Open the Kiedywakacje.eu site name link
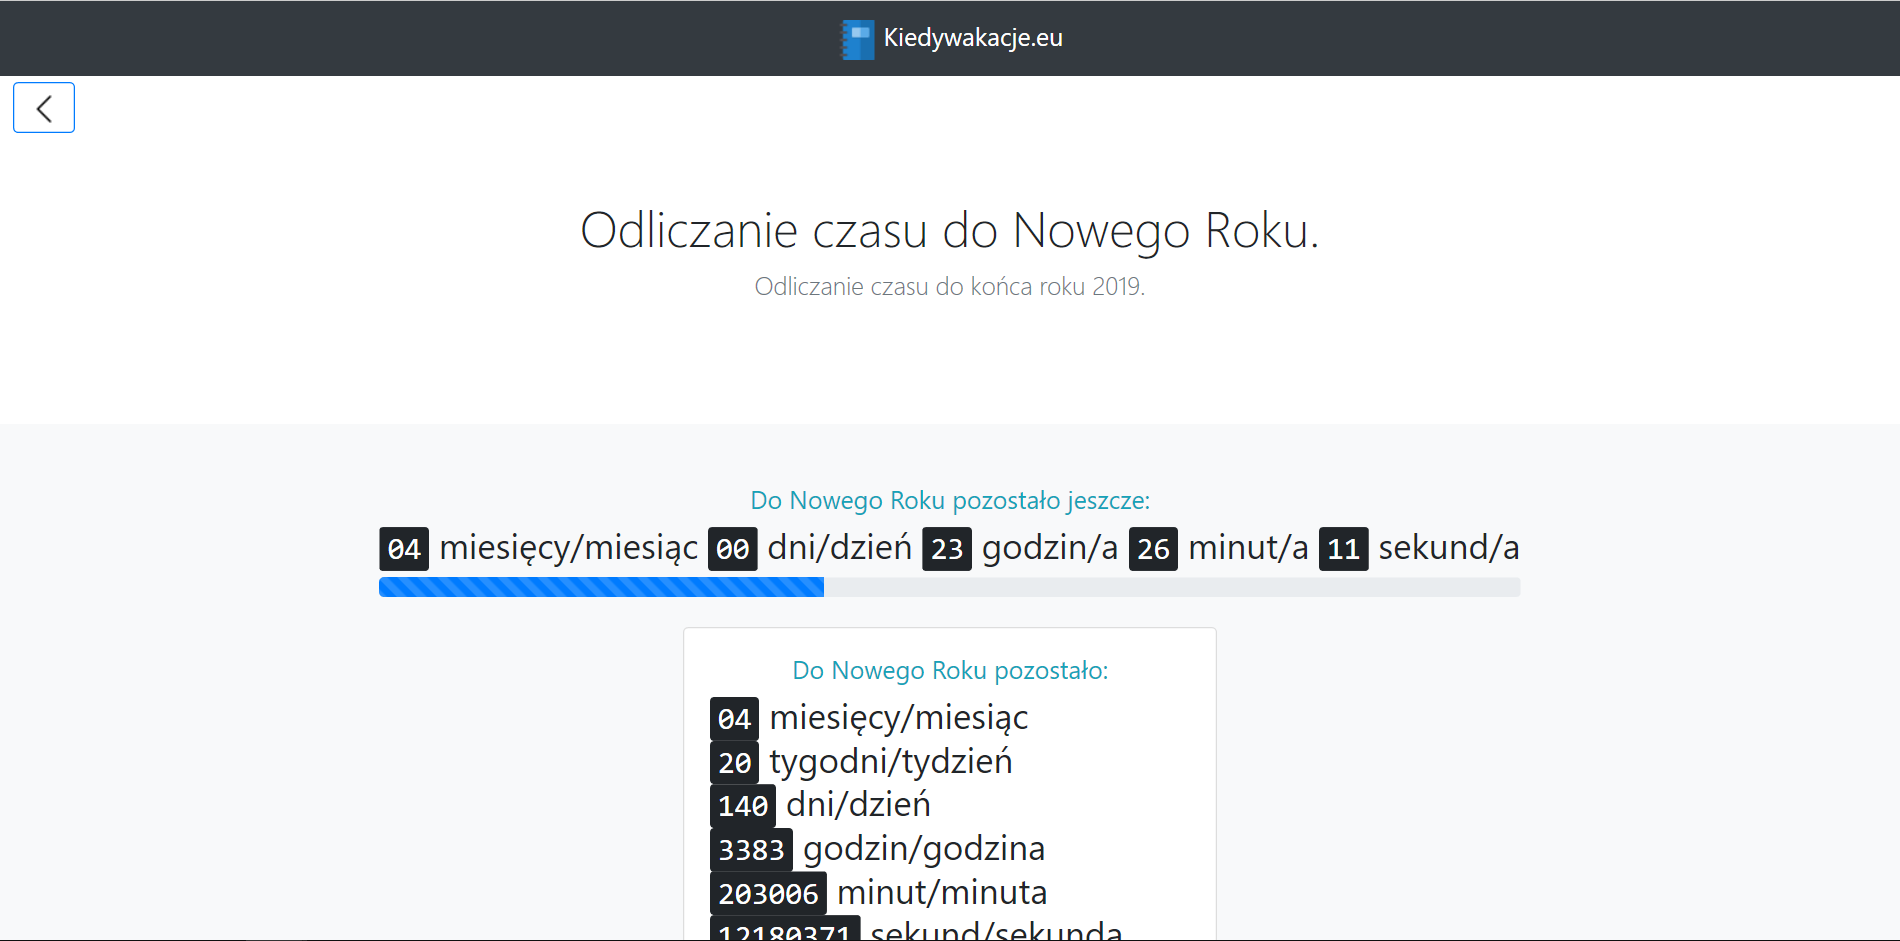Image resolution: width=1900 pixels, height=941 pixels. [x=972, y=38]
